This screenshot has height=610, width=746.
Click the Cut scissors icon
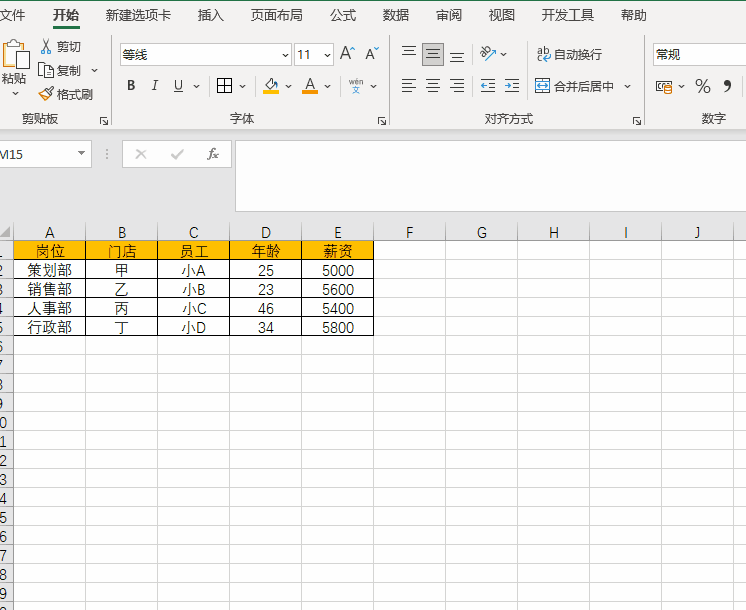click(x=46, y=46)
